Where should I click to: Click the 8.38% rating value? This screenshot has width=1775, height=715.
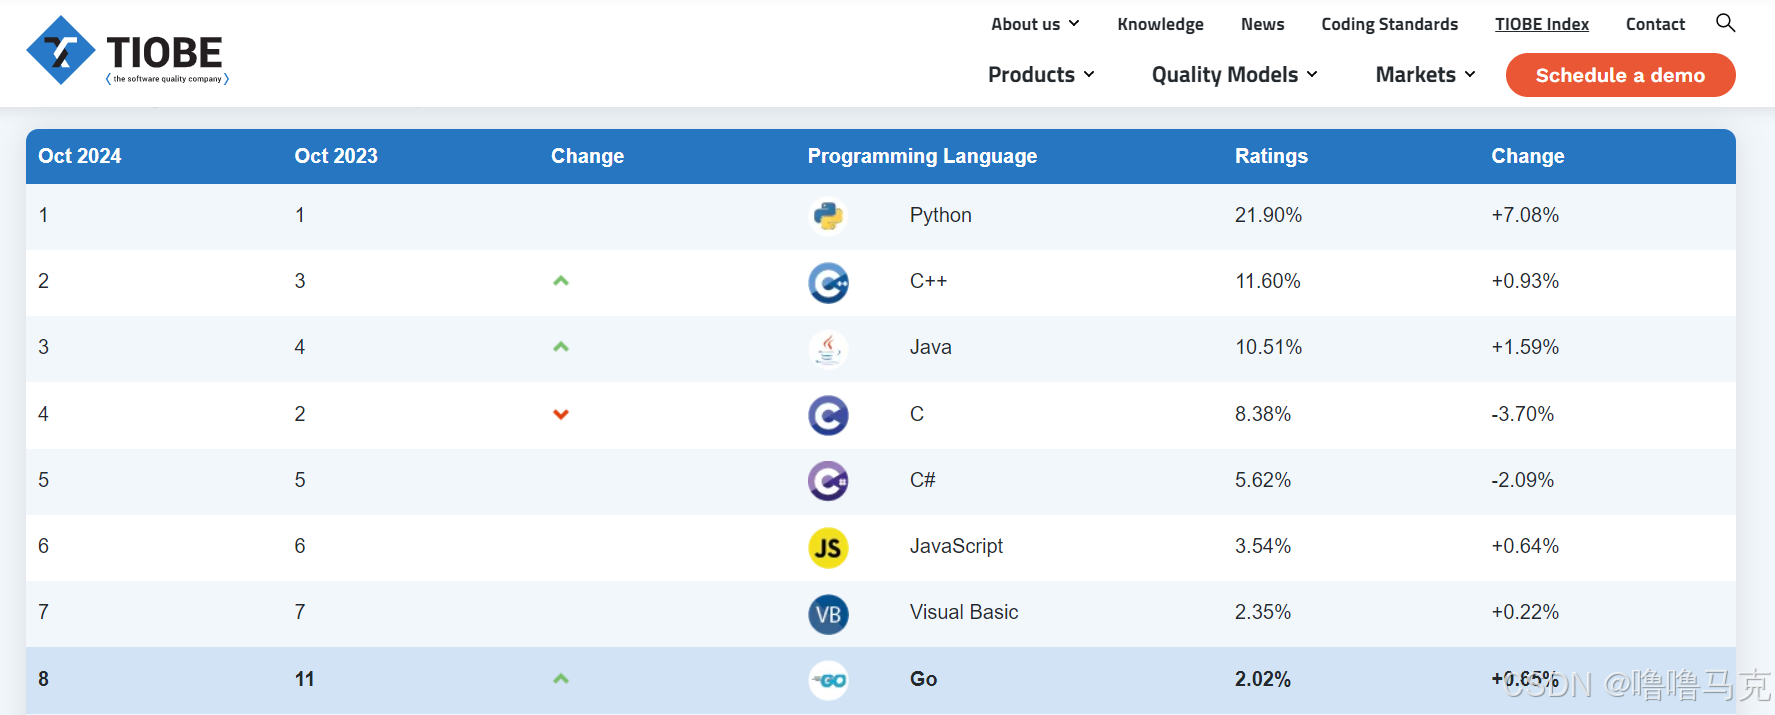point(1262,414)
